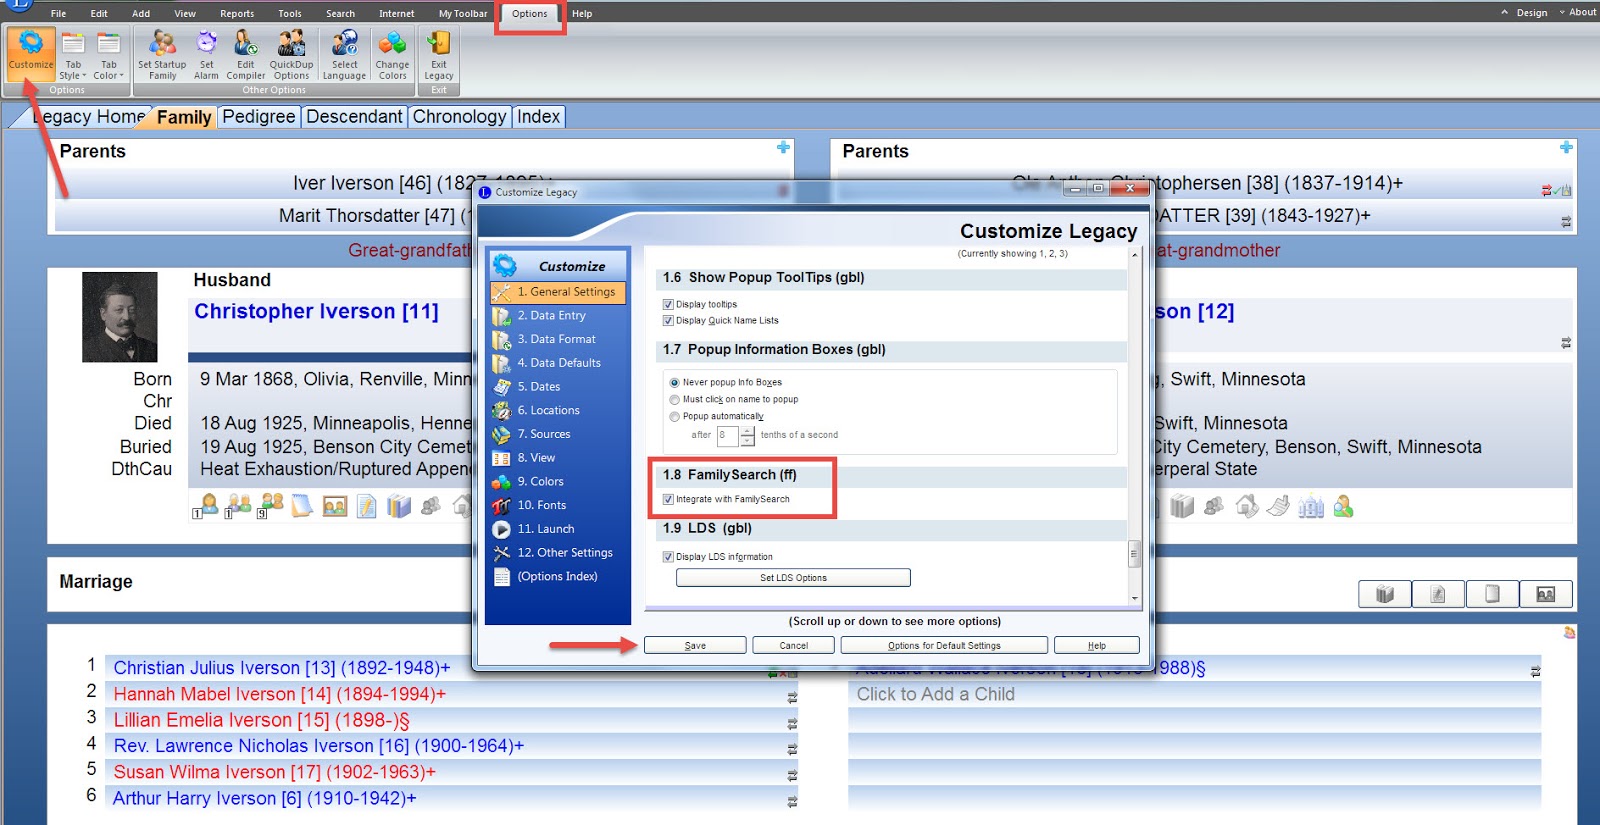Select 6. Locations category
Image resolution: width=1600 pixels, height=825 pixels.
(x=558, y=411)
